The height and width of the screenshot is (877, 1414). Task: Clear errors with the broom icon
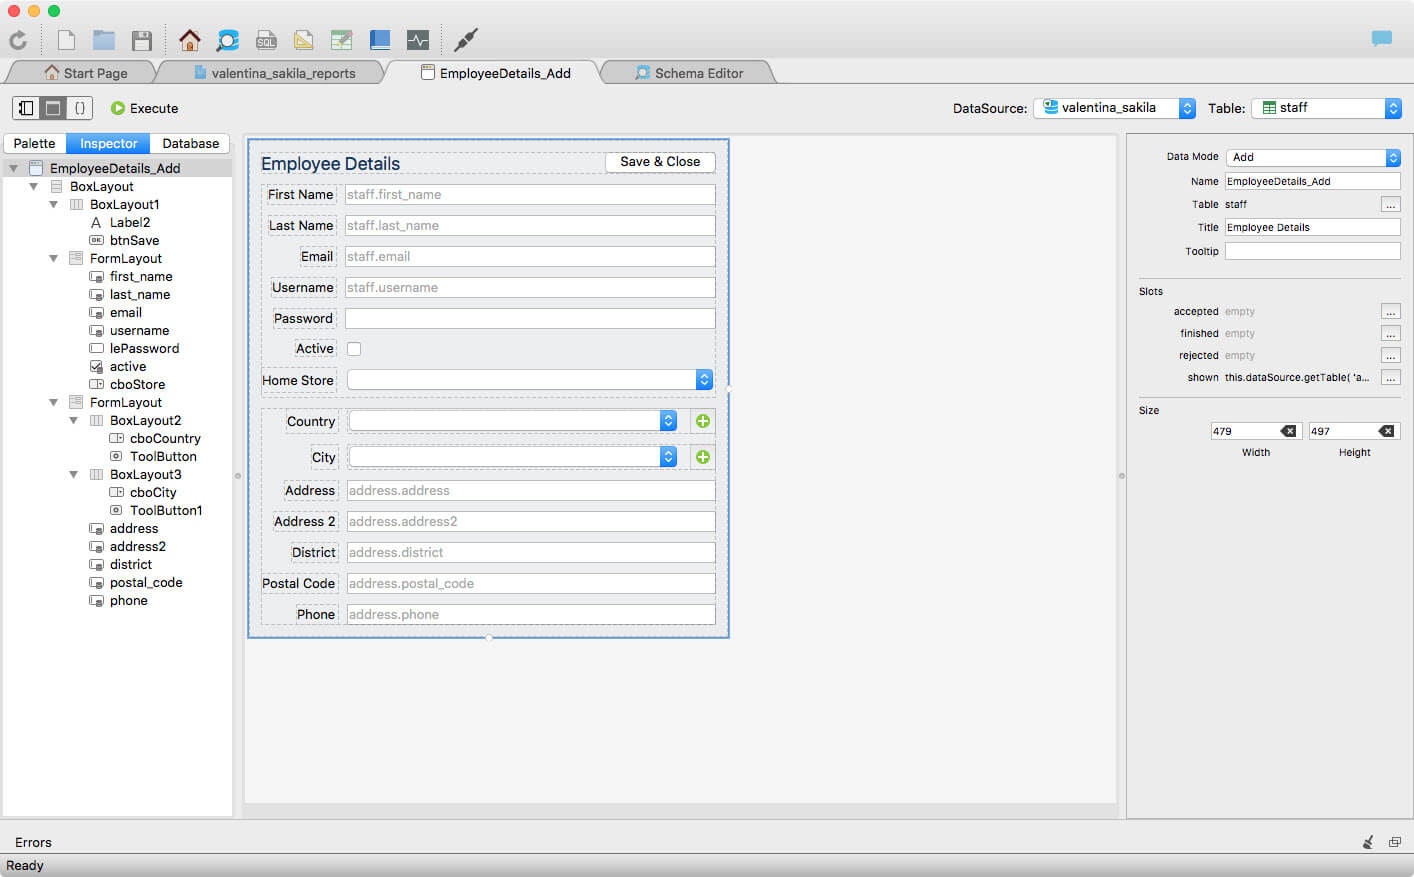1368,842
